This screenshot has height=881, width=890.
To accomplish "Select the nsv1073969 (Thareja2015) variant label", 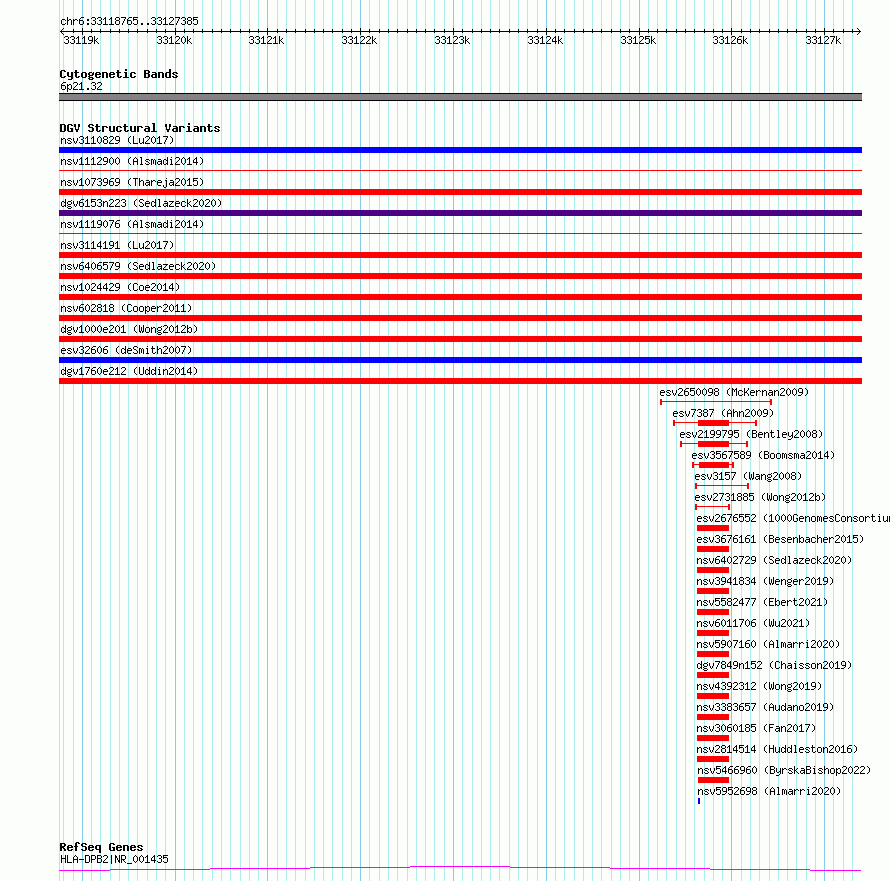I will pos(132,182).
